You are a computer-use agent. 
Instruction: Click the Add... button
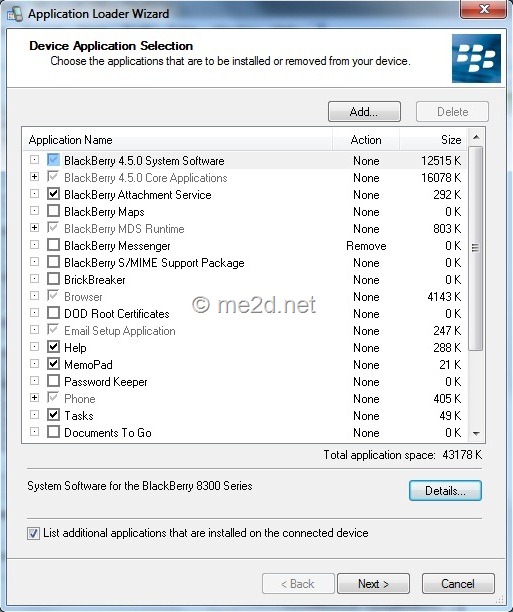[364, 112]
